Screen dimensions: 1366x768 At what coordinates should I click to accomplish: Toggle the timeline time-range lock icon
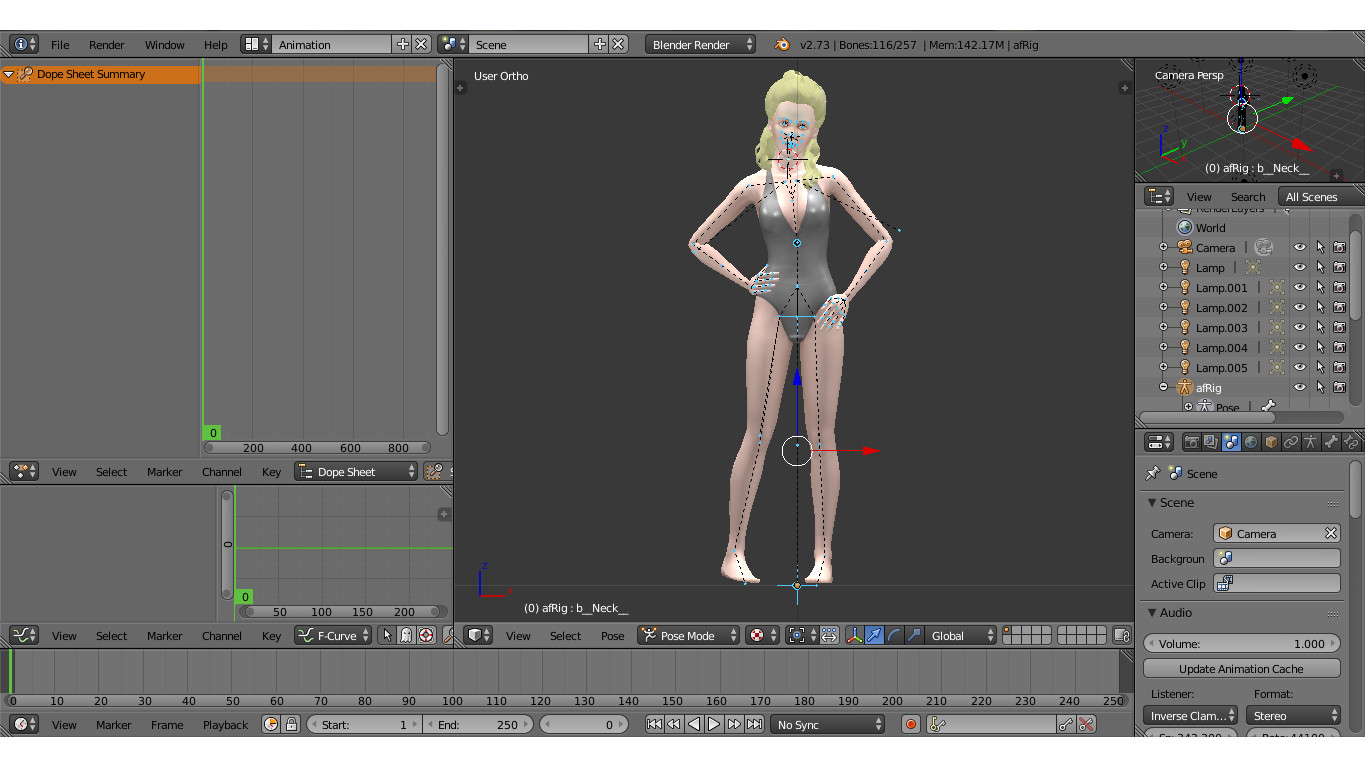point(291,724)
